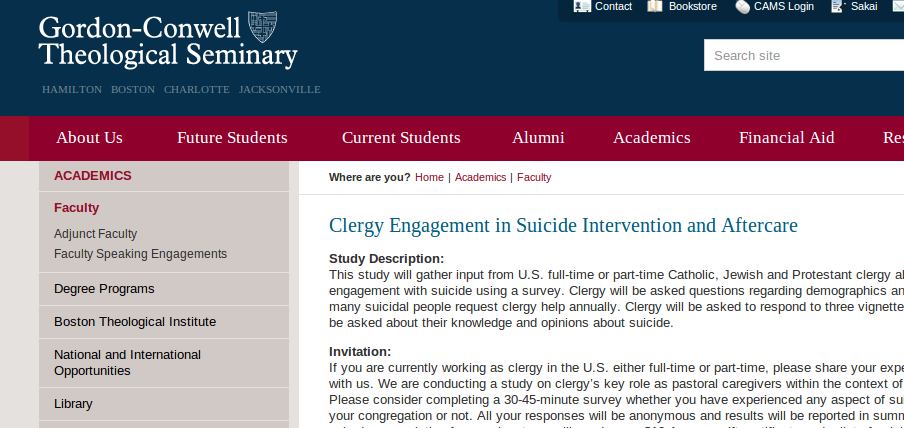Click the Contact card icon
This screenshot has width=904, height=428.
click(x=582, y=6)
